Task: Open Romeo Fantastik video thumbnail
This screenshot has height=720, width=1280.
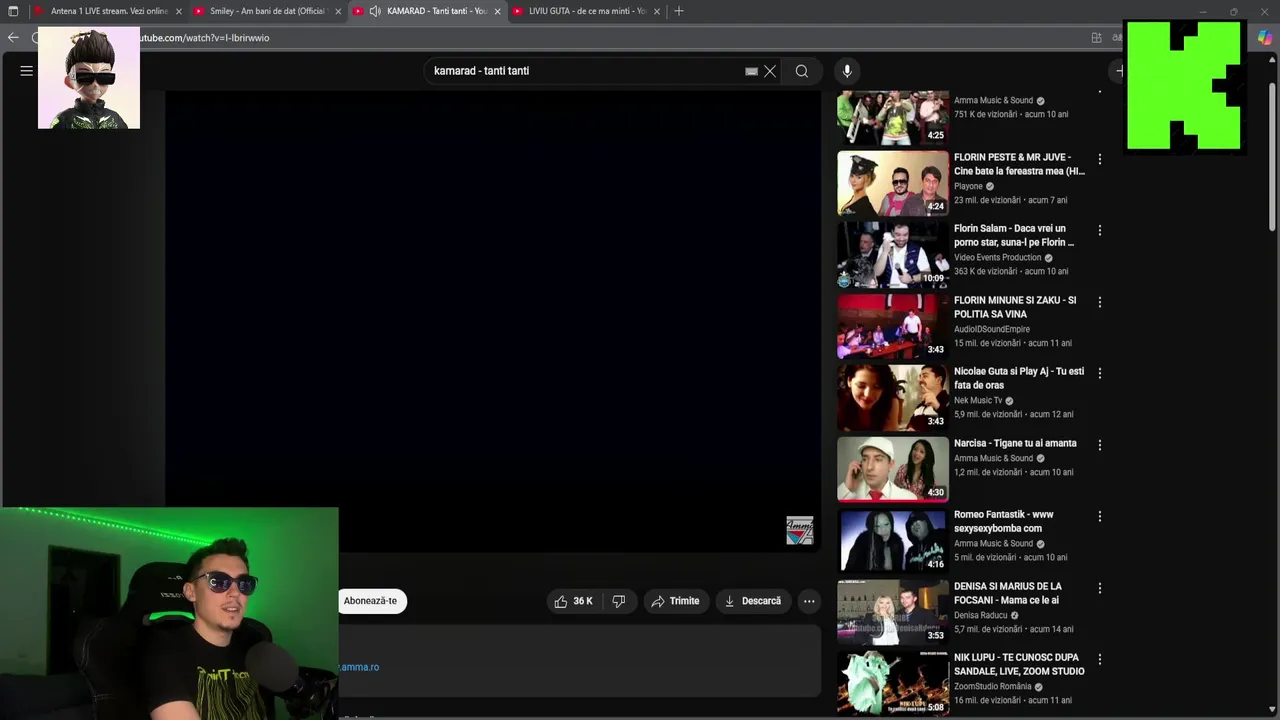Action: (x=893, y=540)
